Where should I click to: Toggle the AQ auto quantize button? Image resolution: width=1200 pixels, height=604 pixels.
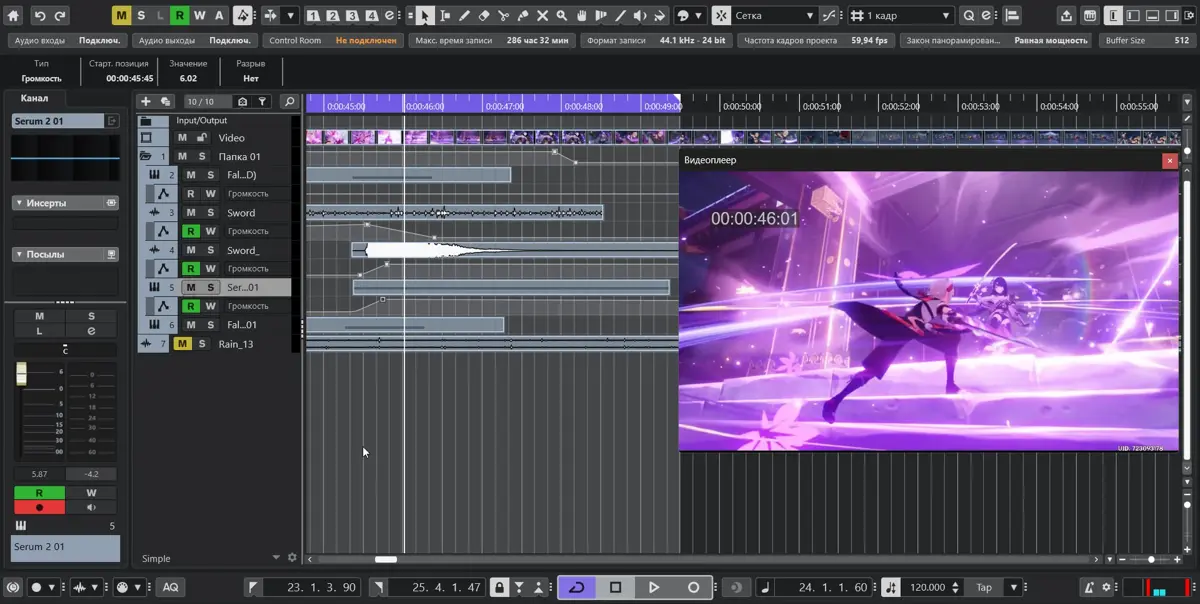pos(171,587)
